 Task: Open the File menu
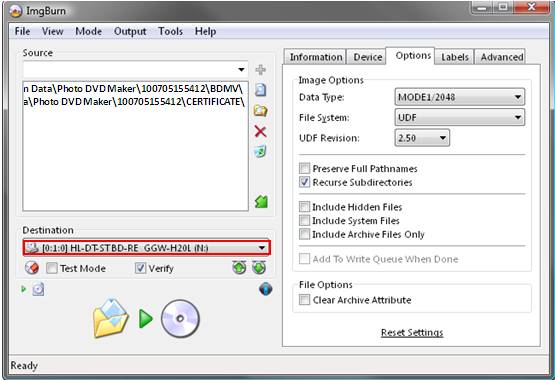pyautogui.click(x=22, y=31)
